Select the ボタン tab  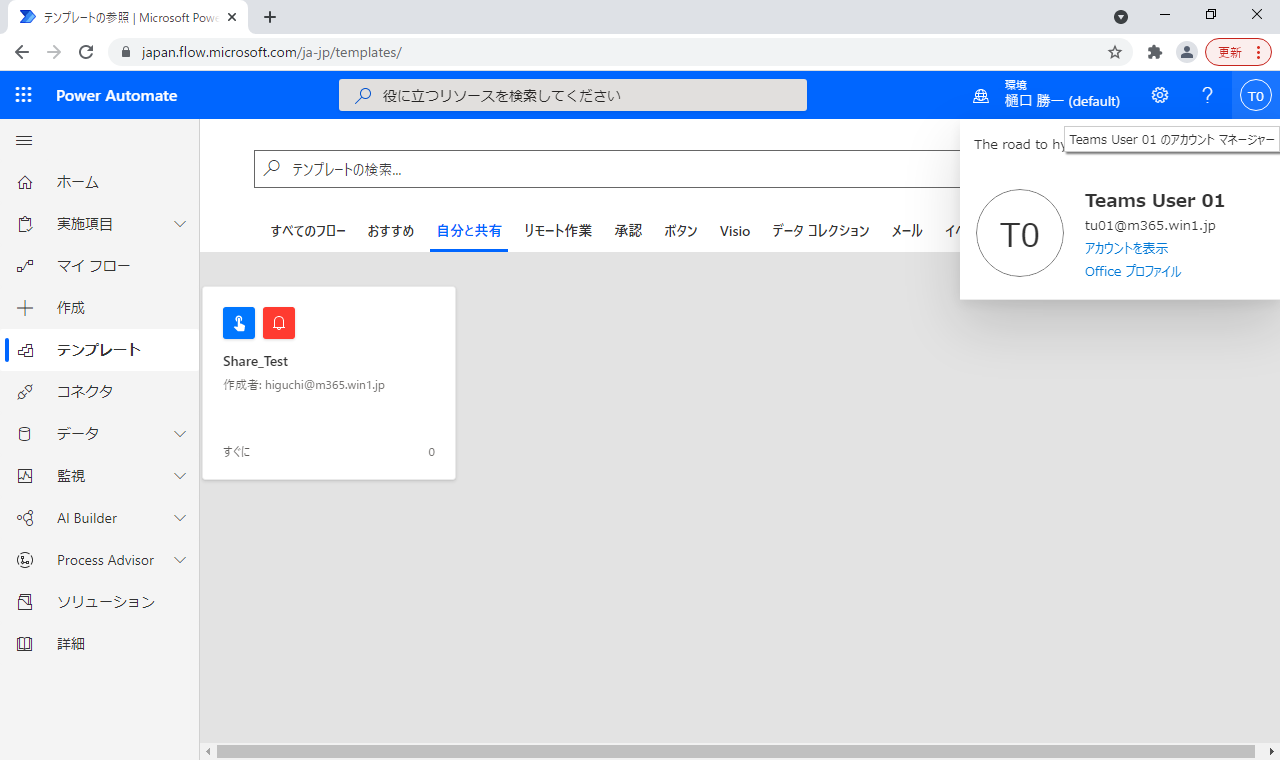coord(681,231)
